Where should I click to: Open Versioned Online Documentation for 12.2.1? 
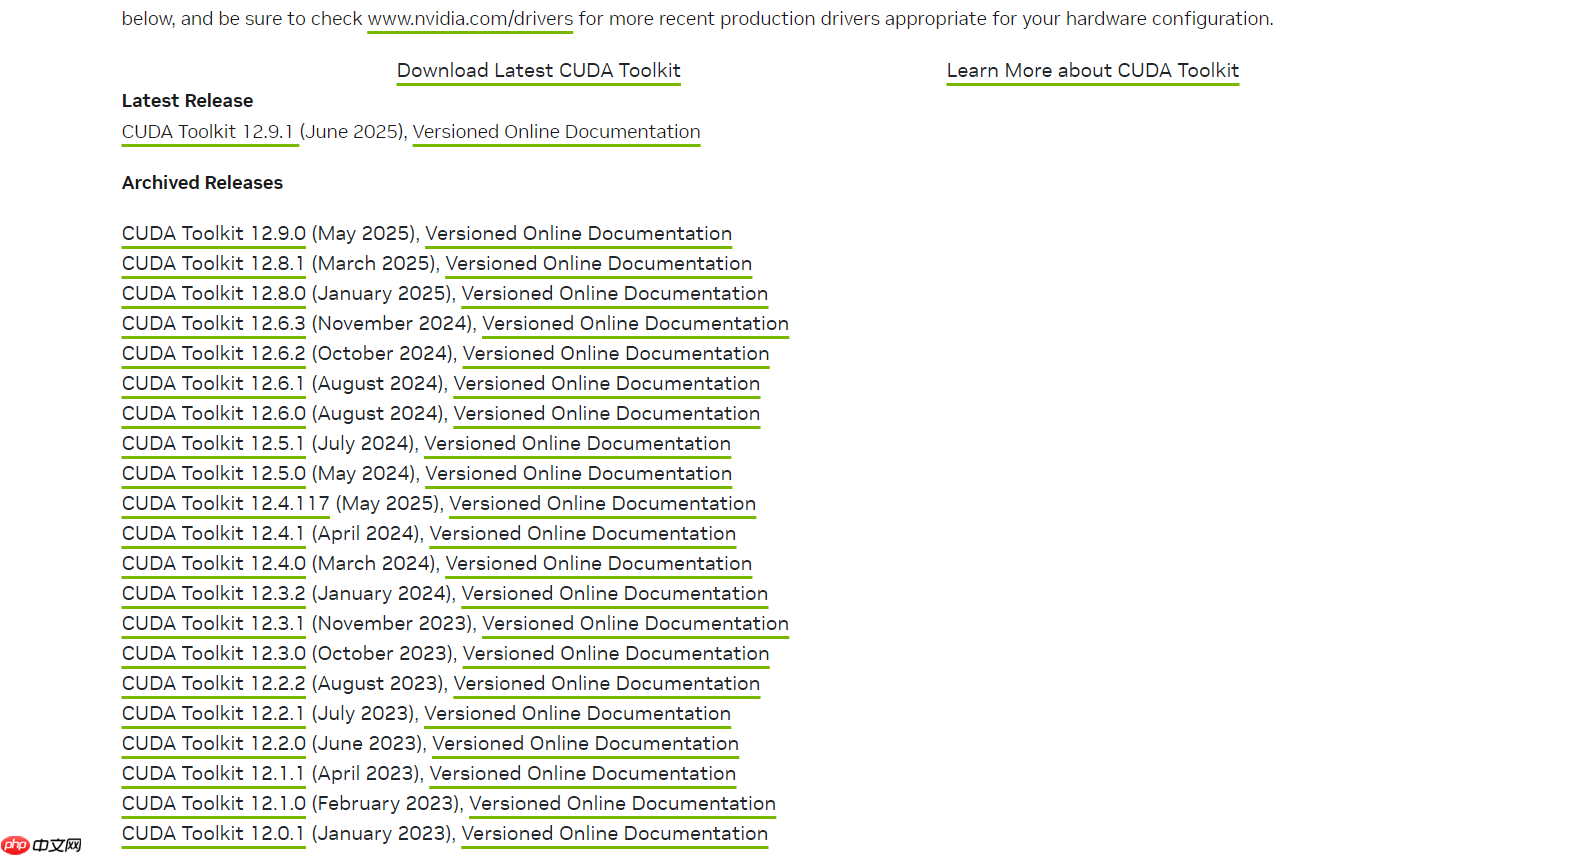pos(578,714)
